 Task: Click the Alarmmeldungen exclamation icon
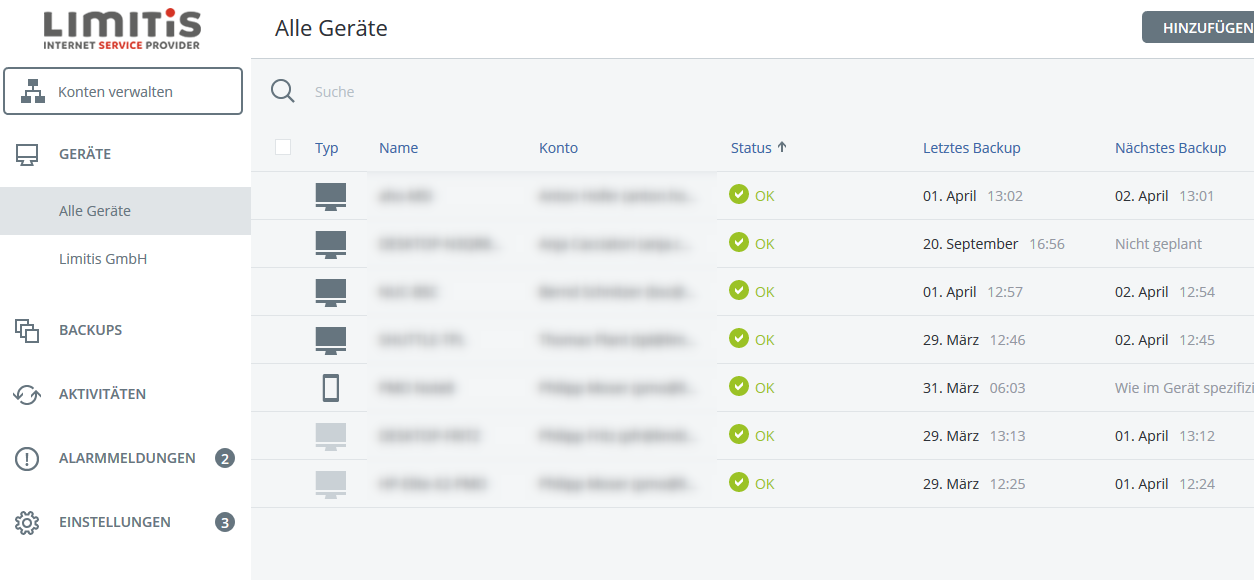click(27, 459)
